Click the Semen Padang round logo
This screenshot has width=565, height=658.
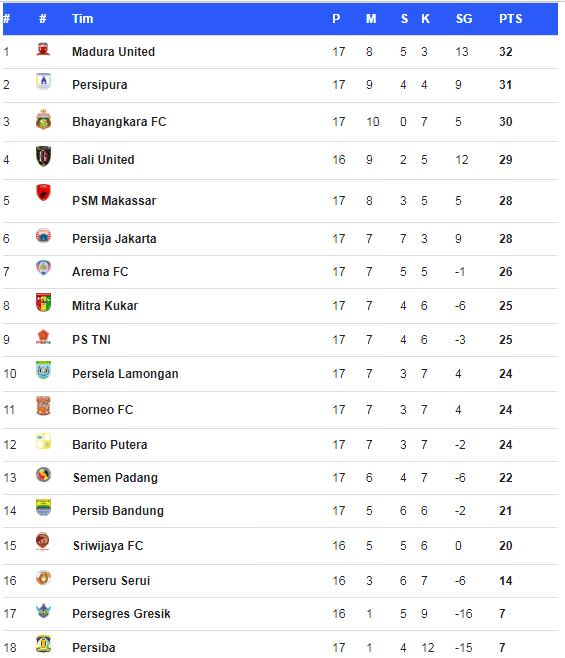pyautogui.click(x=43, y=475)
